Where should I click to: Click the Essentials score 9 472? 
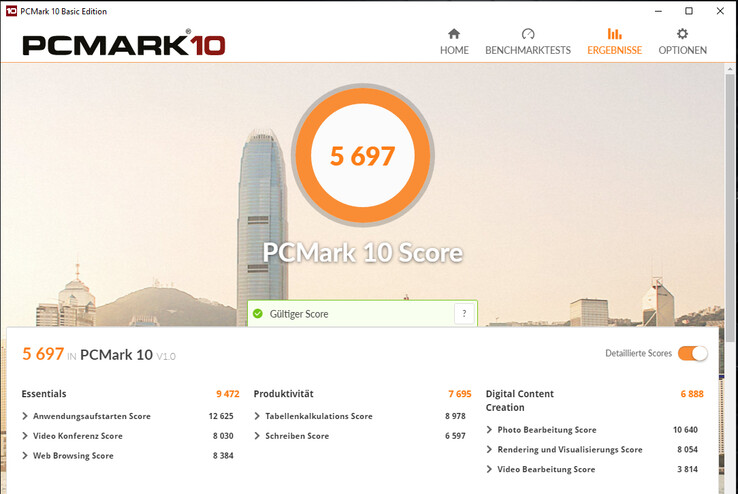(x=228, y=394)
